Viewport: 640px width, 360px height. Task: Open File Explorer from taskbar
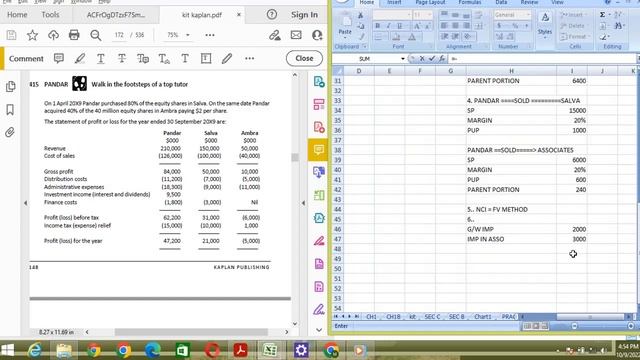point(64,350)
